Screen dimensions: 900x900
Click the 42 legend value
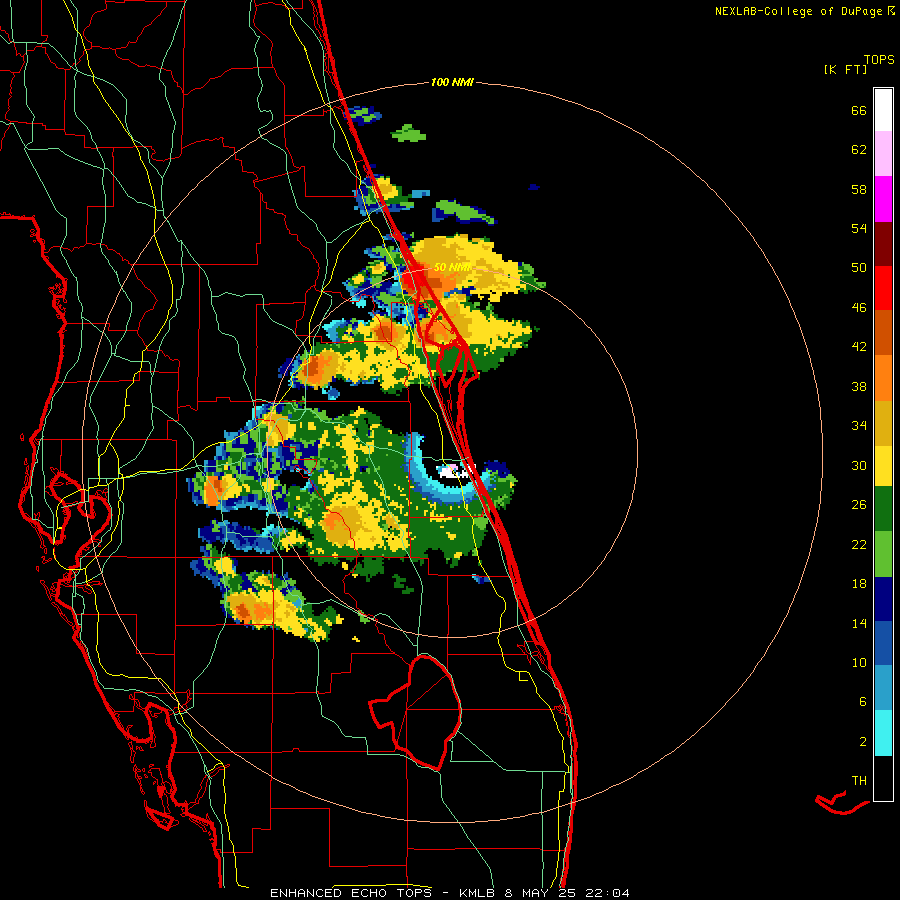pos(859,347)
